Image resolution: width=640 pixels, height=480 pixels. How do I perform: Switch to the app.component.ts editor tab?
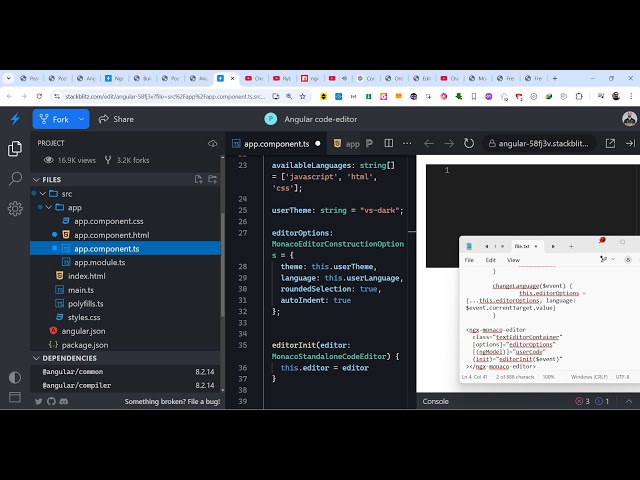[273, 143]
